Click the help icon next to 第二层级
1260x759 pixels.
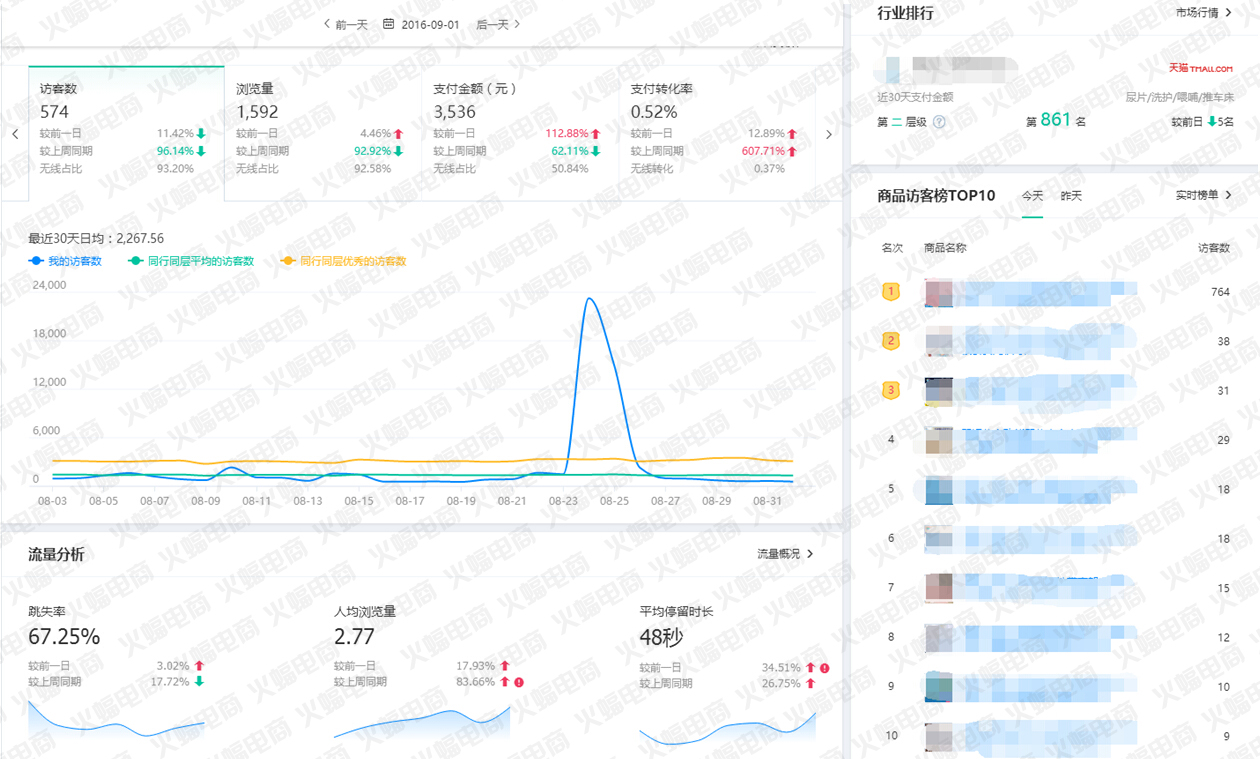[x=939, y=122]
